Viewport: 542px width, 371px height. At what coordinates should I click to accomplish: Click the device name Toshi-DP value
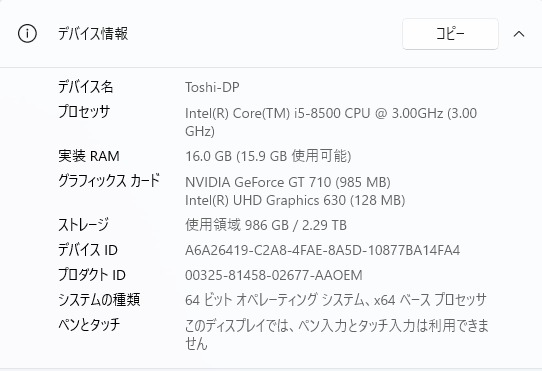212,87
